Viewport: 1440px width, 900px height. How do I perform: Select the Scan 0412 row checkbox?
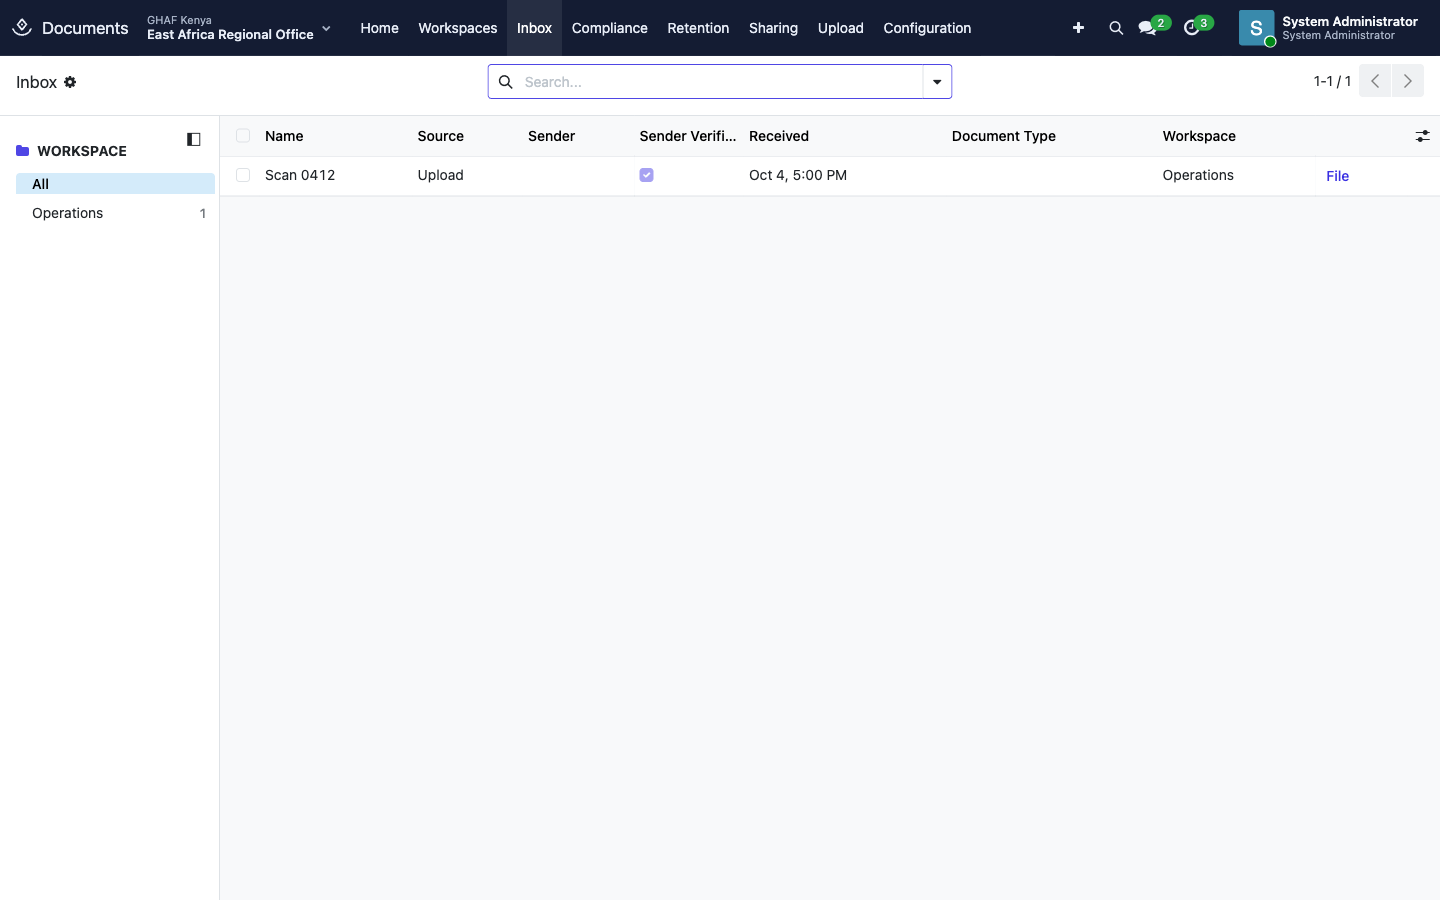(243, 175)
